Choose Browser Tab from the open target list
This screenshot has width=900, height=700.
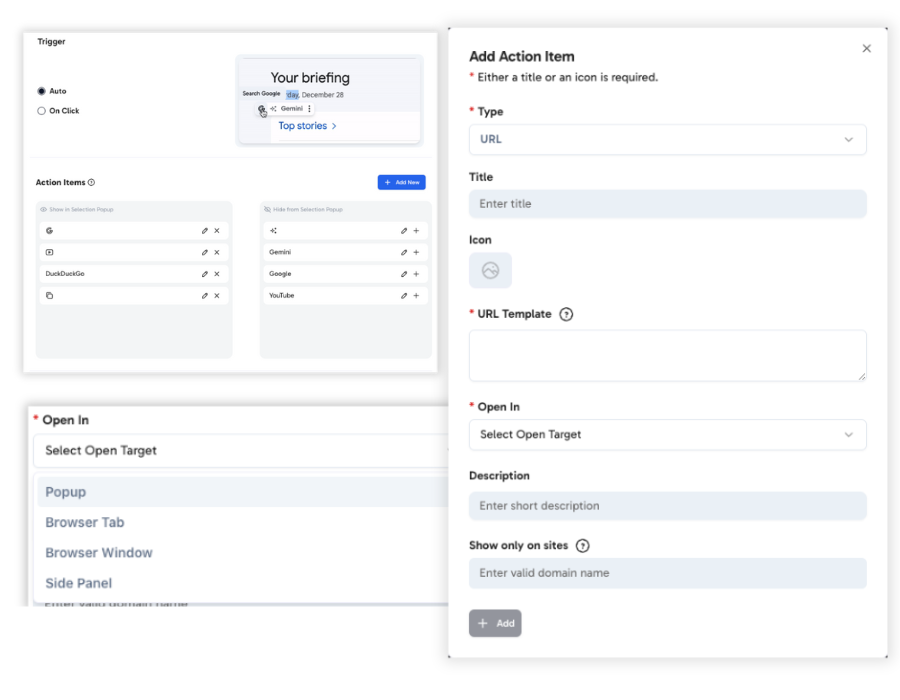85,522
